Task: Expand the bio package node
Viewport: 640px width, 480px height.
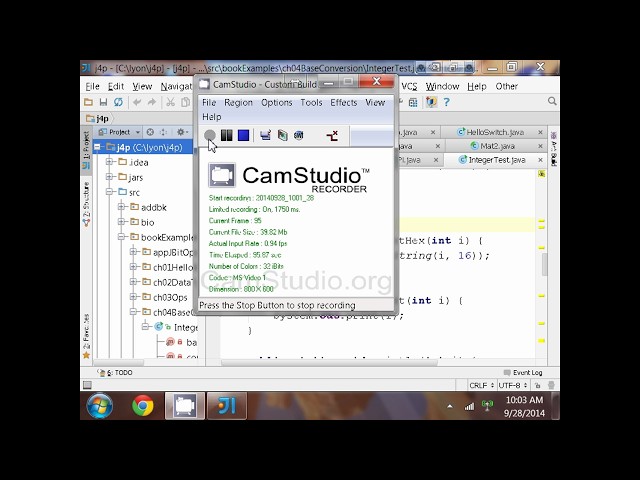Action: click(121, 222)
